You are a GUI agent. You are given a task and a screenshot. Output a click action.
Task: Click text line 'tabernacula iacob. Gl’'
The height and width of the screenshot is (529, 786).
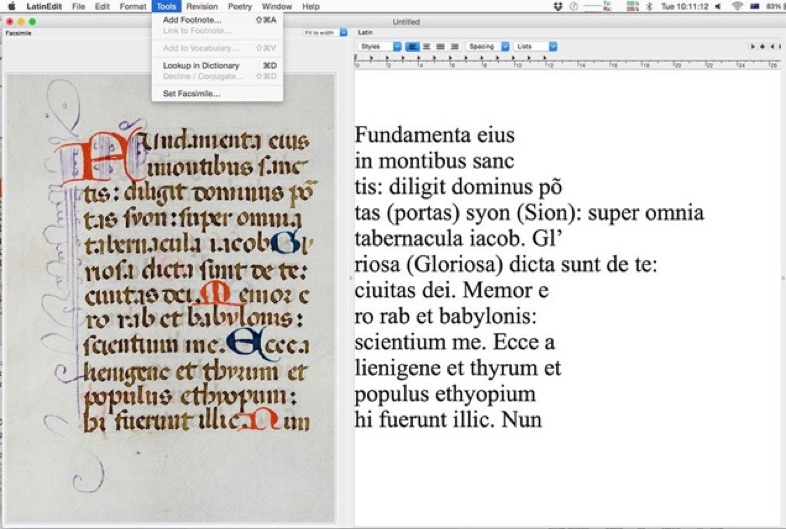click(x=457, y=239)
